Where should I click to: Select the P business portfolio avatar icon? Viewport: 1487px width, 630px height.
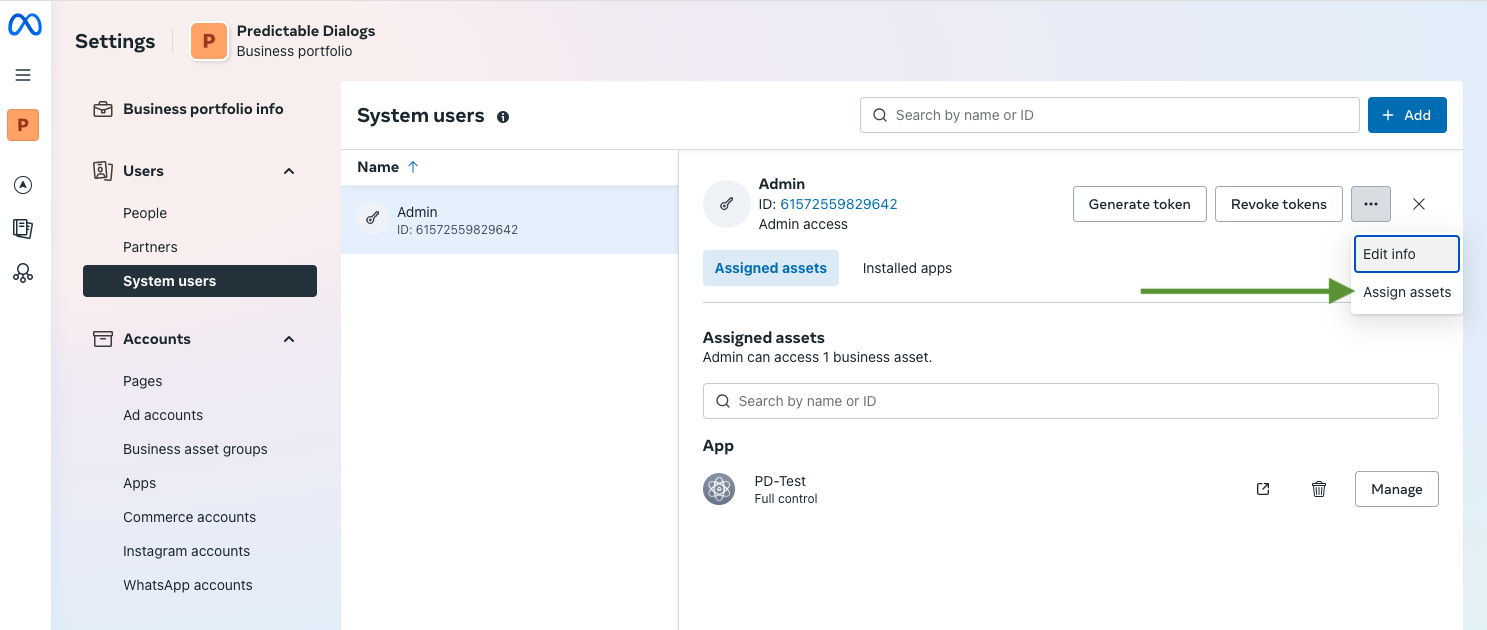pyautogui.click(x=23, y=125)
